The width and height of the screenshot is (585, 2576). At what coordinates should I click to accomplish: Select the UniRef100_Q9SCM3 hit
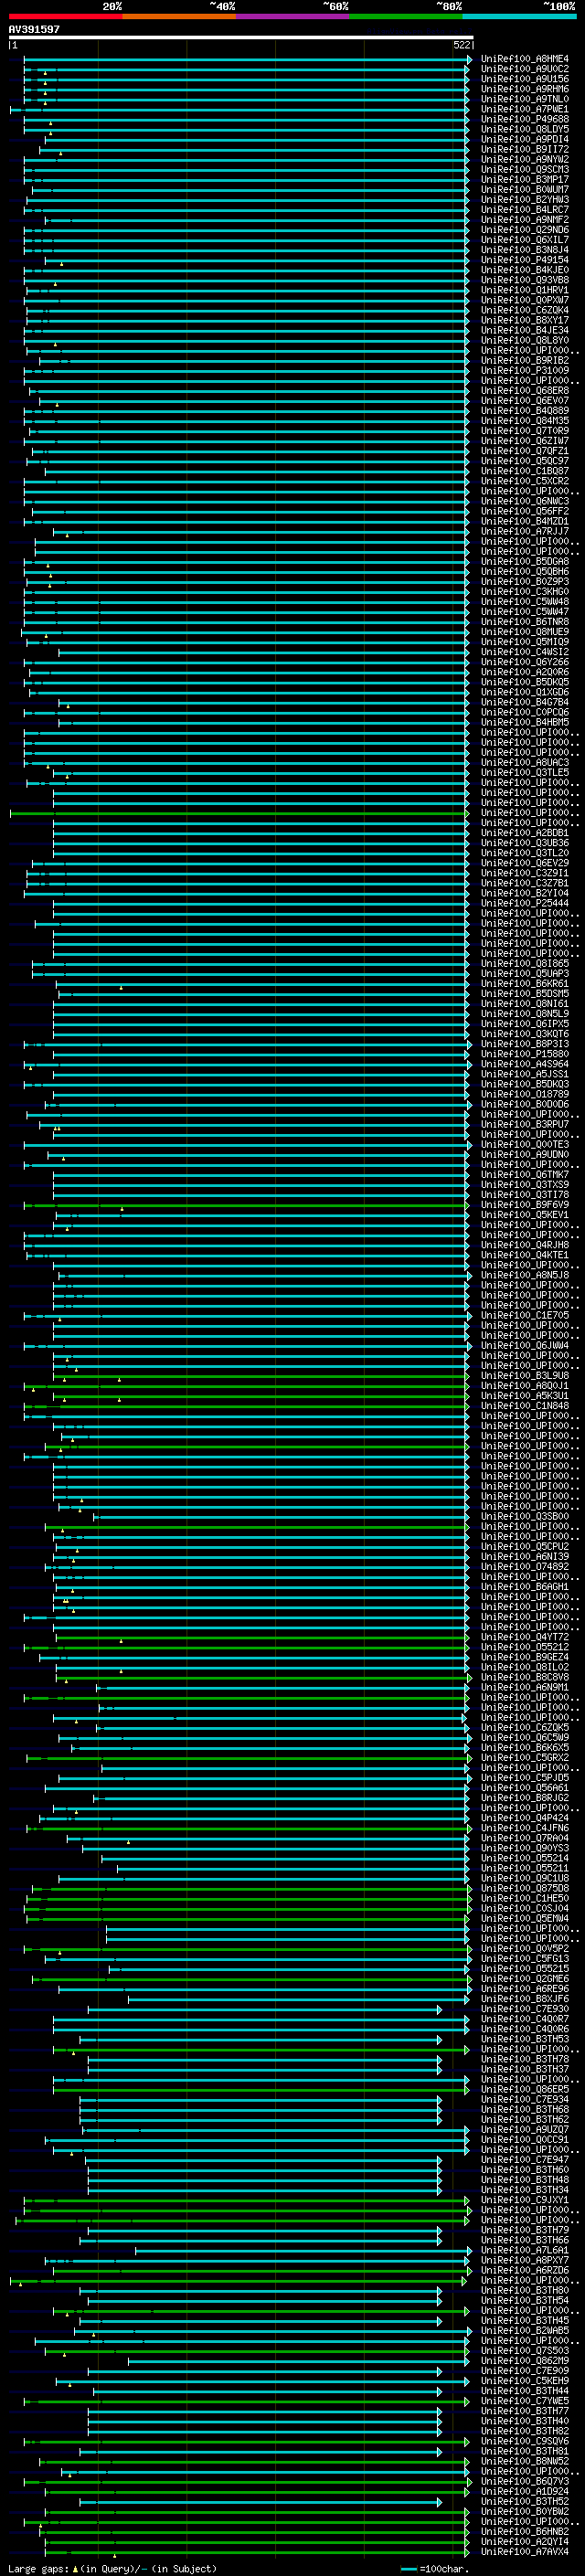point(525,169)
